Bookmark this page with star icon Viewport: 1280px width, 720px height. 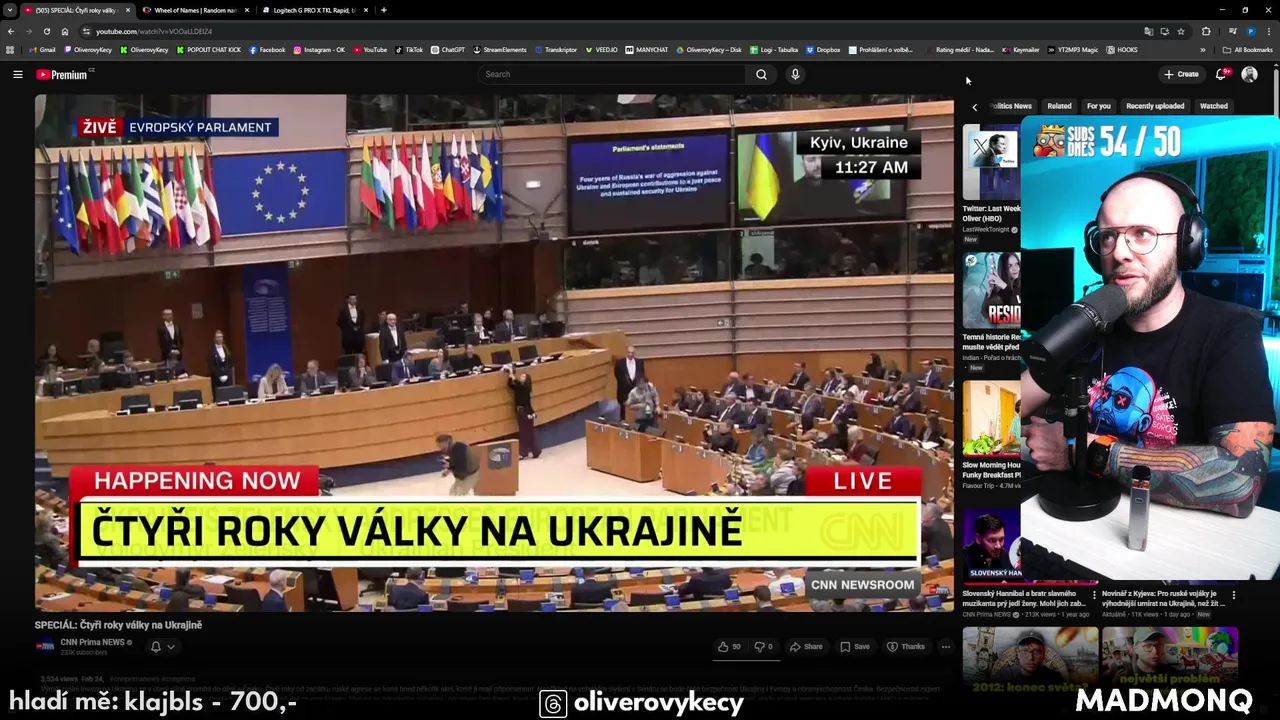point(1181,31)
